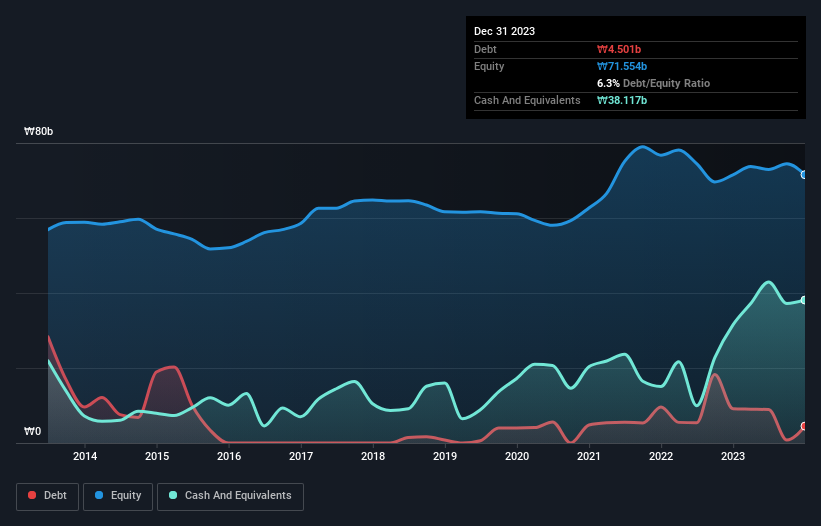Click the red Debt legend dot

32,495
